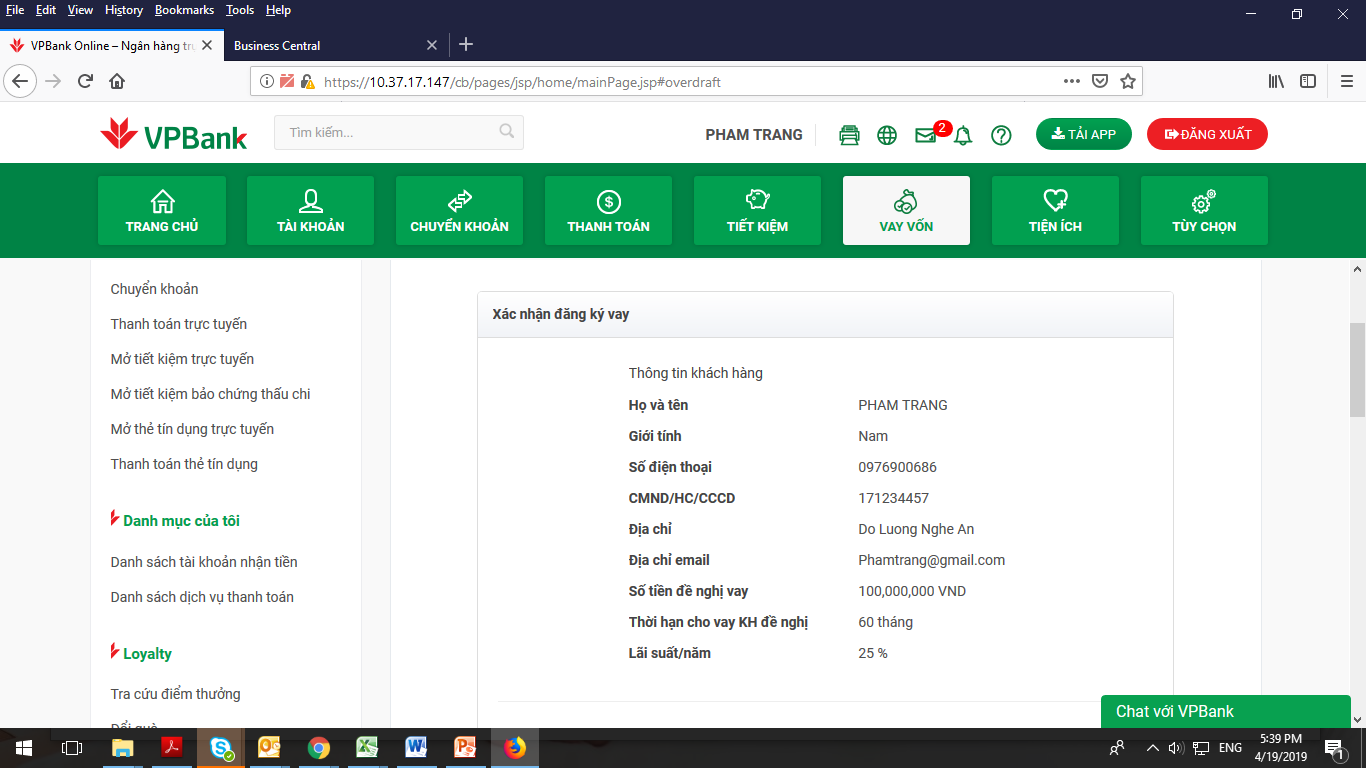Open Danh sách dịch vụ thanh toán
1366x768 pixels.
[x=202, y=597]
